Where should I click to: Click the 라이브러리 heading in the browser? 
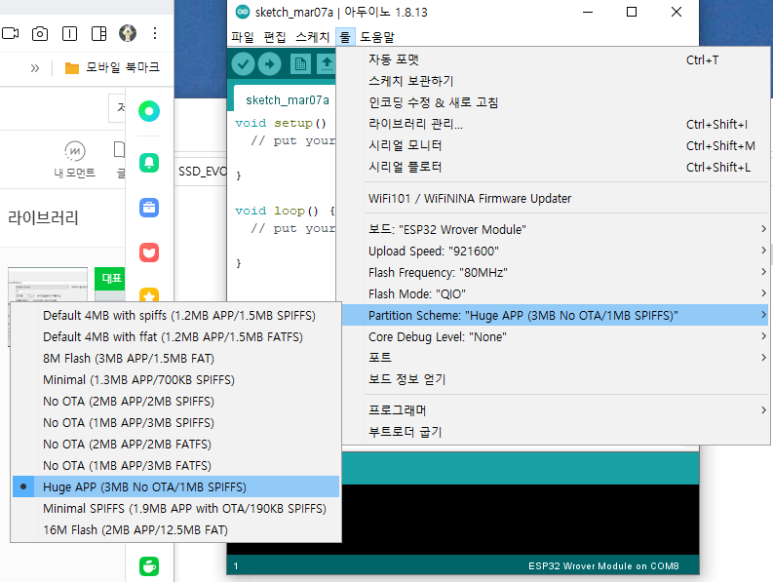43,218
